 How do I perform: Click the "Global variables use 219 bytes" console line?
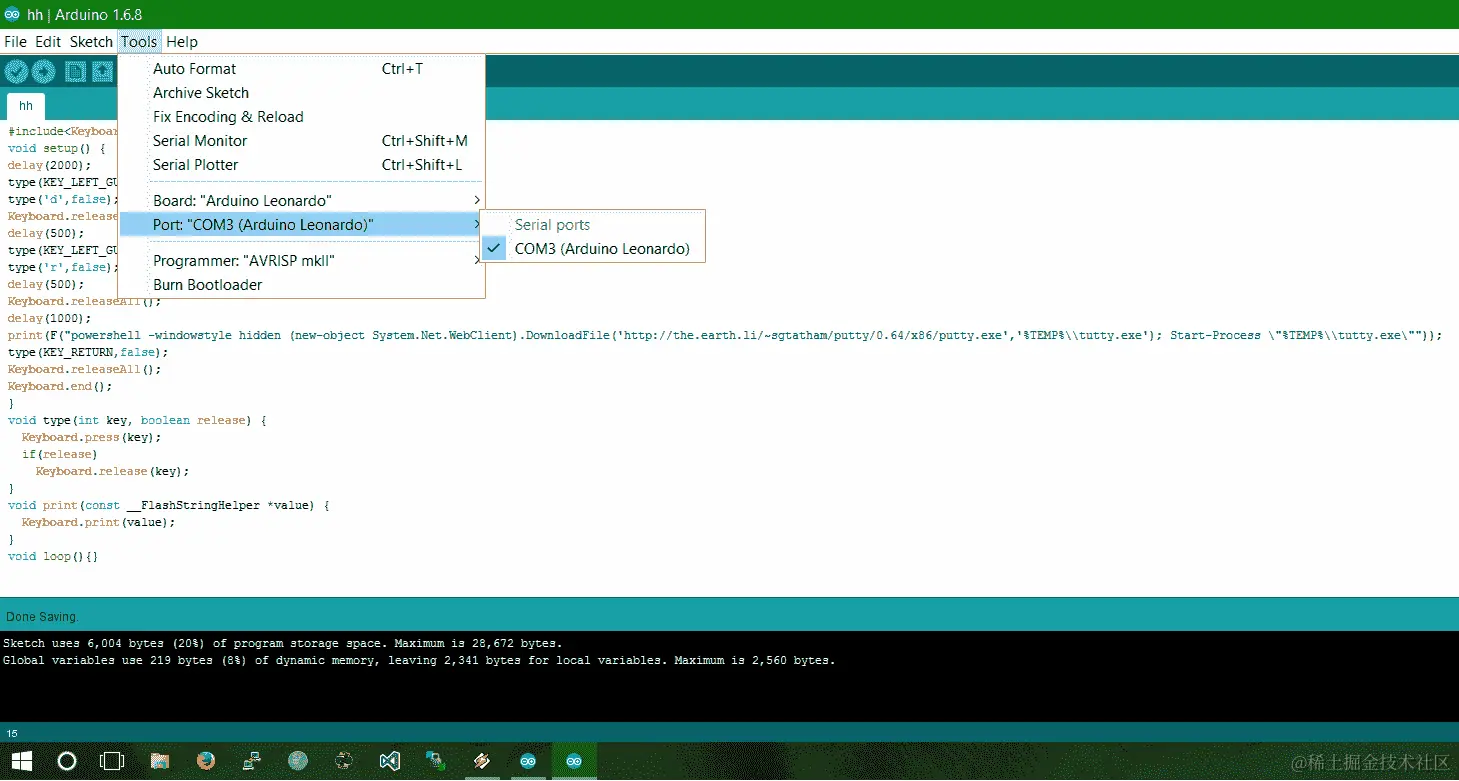(419, 660)
